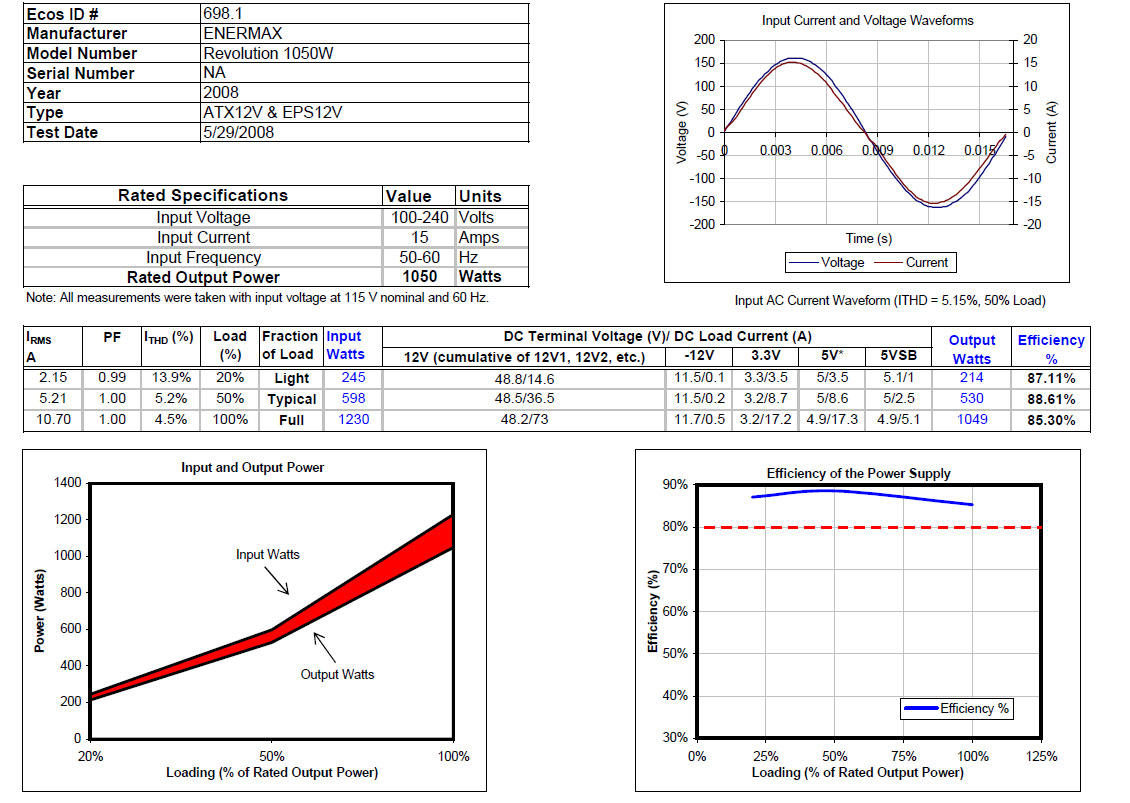Select the Light load output watts 214
This screenshot has height=803, width=1130.
(971, 378)
